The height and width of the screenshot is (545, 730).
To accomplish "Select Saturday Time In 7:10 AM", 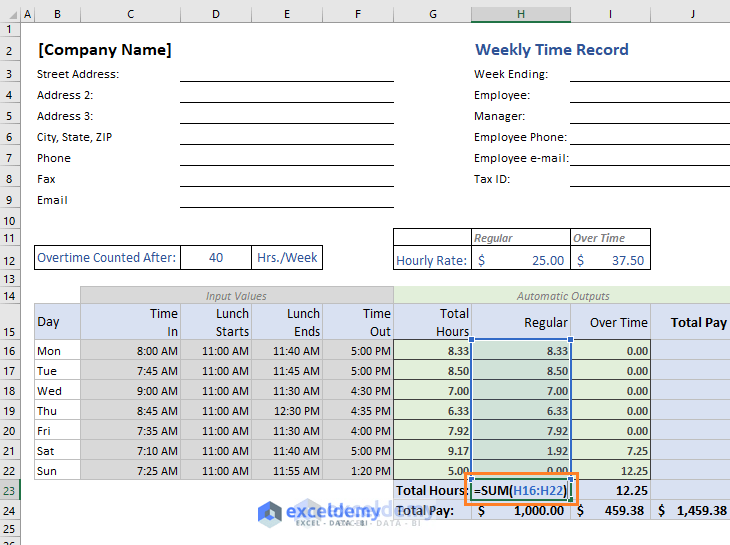I will pos(130,451).
